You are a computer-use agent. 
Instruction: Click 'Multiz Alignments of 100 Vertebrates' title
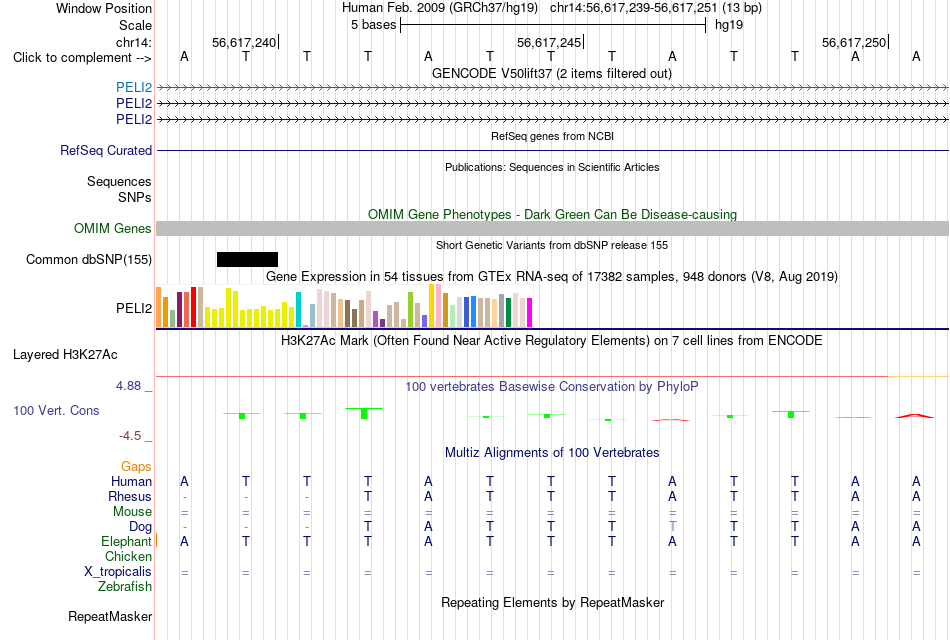tap(552, 453)
